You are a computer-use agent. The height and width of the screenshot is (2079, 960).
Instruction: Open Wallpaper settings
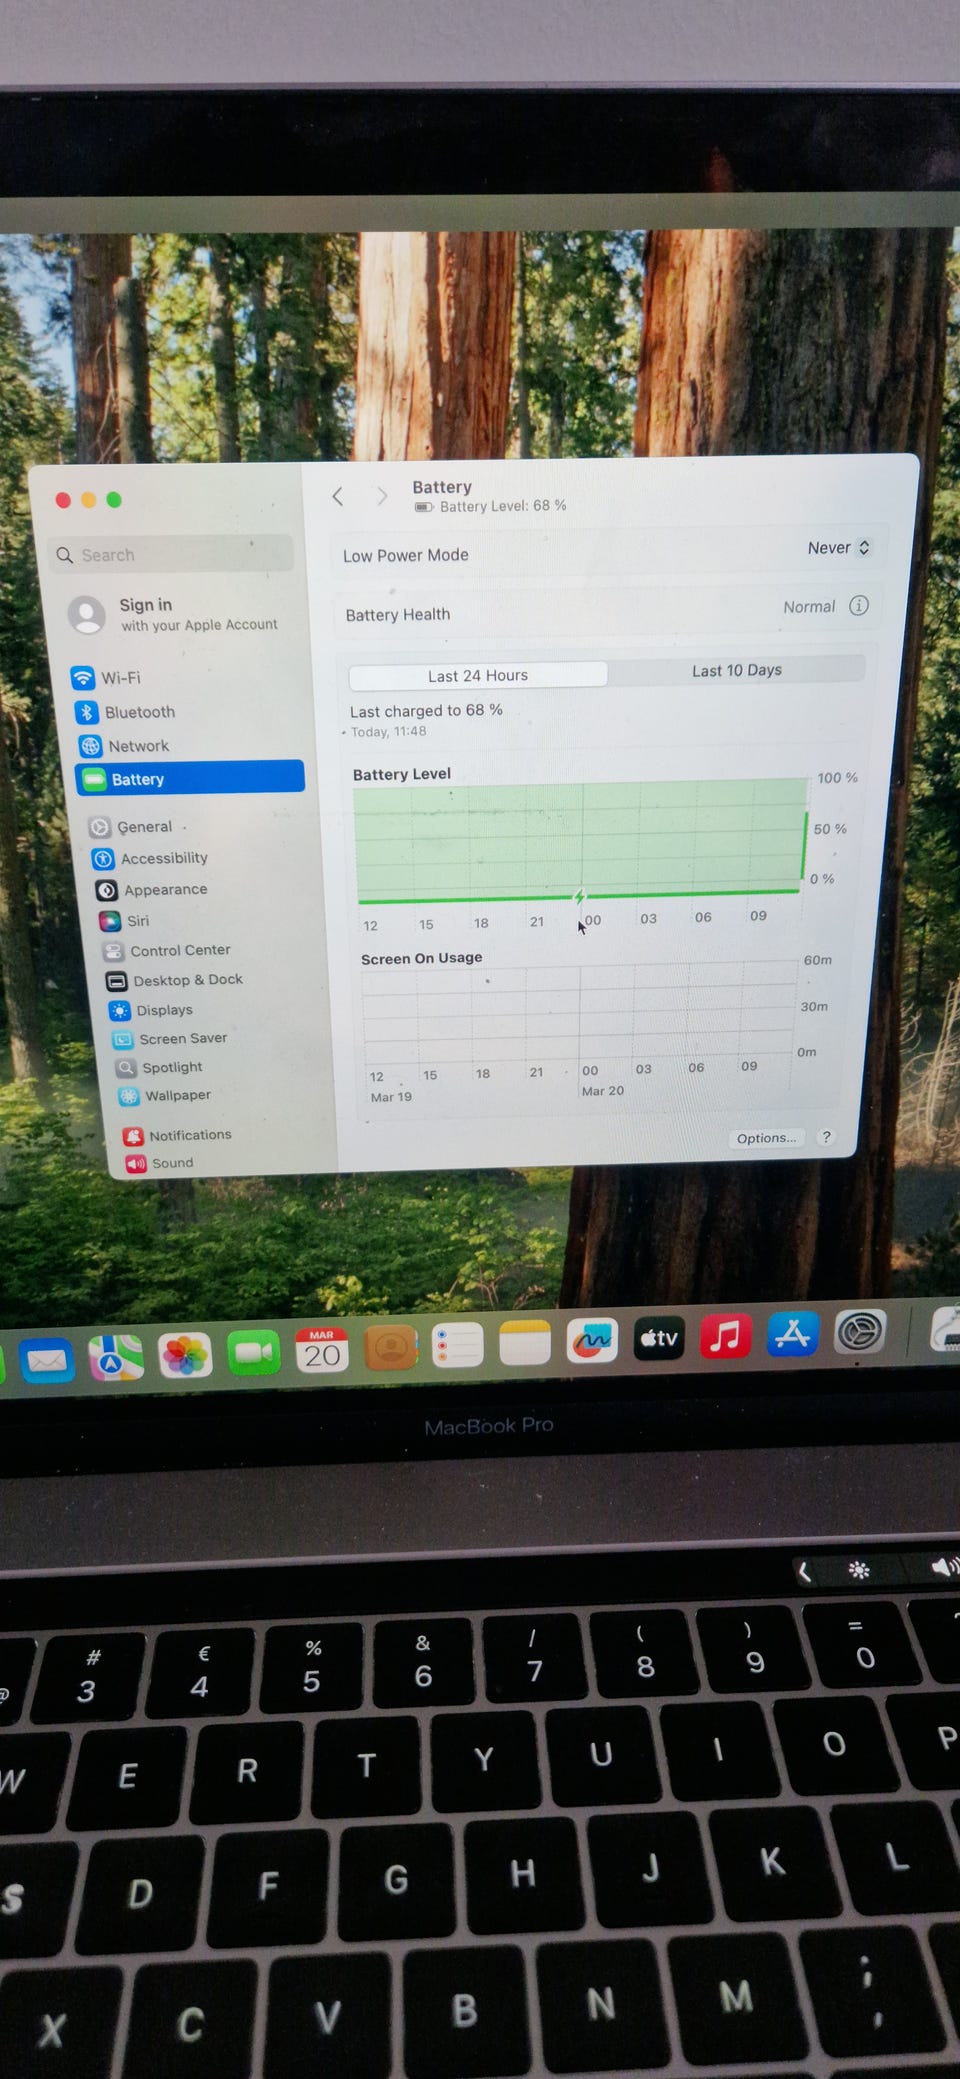(x=165, y=1095)
